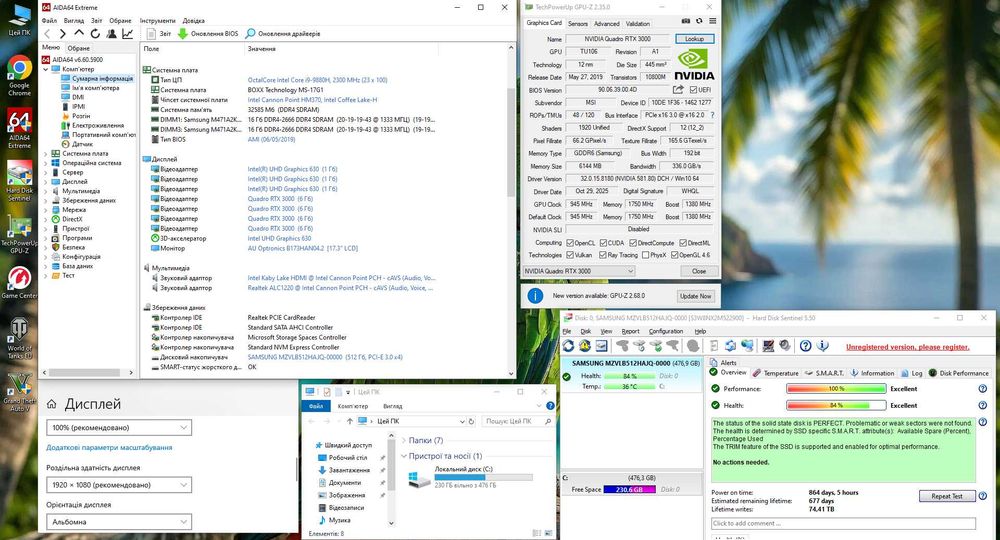Click GPU-Z refresh icon

[x=699, y=21]
